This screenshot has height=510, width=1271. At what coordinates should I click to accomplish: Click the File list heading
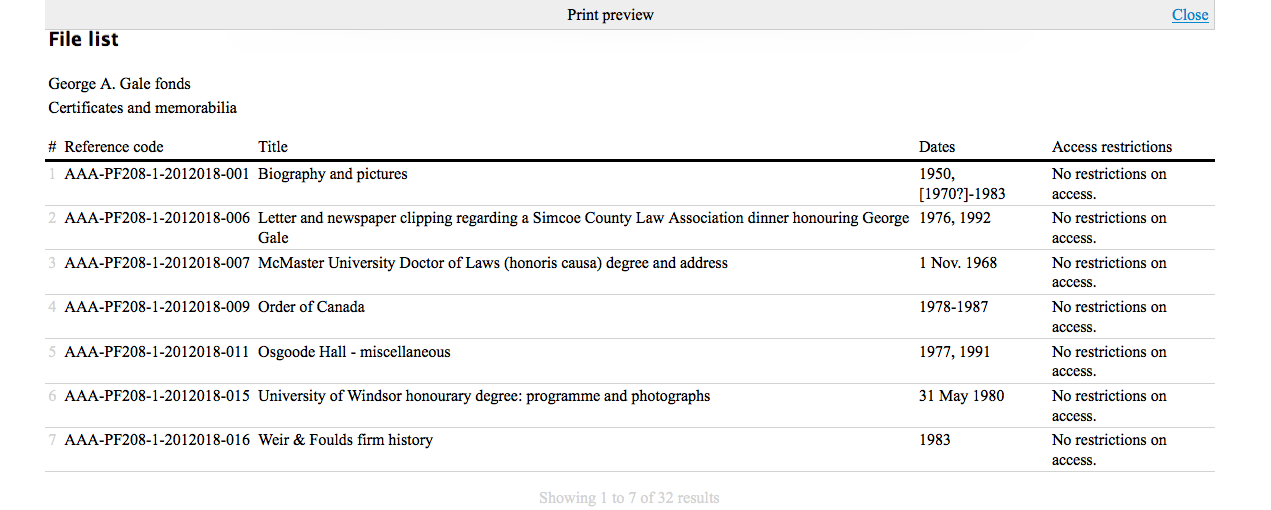coord(84,40)
